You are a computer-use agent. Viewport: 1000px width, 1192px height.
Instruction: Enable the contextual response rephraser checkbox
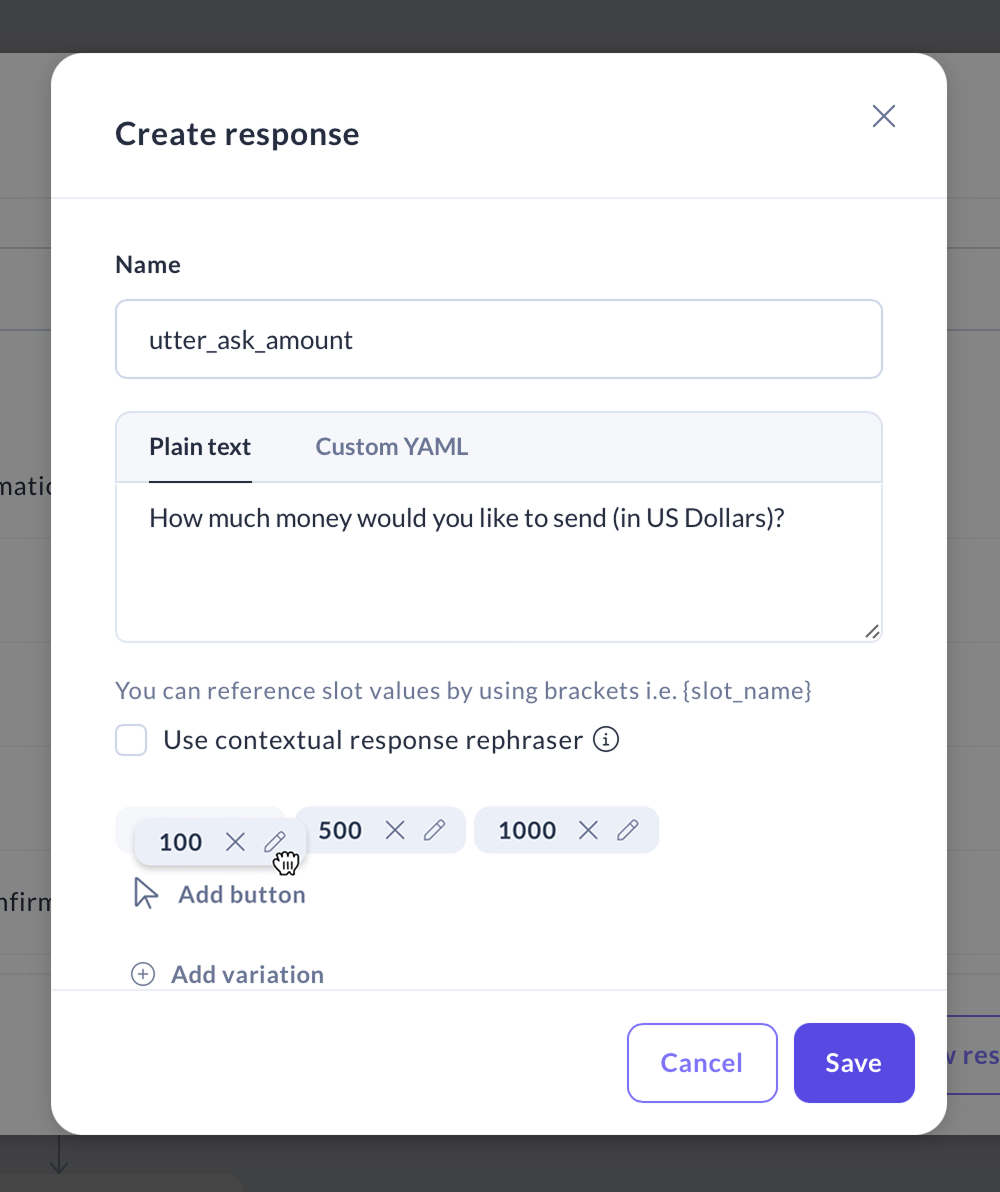click(131, 741)
